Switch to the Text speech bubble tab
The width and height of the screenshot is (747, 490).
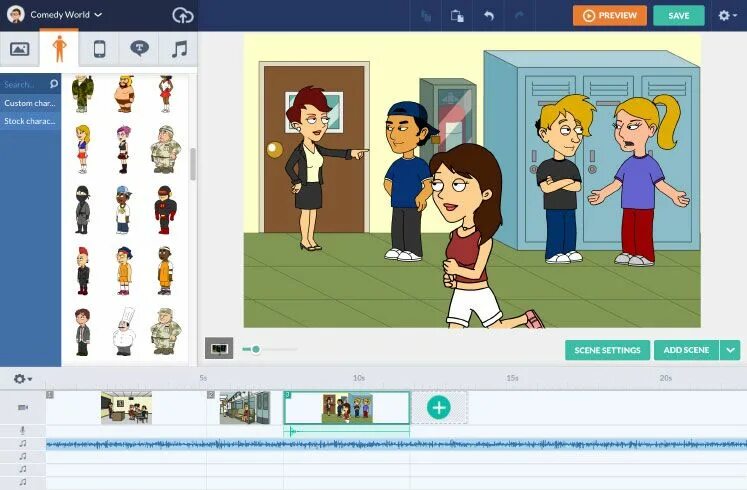click(x=139, y=49)
